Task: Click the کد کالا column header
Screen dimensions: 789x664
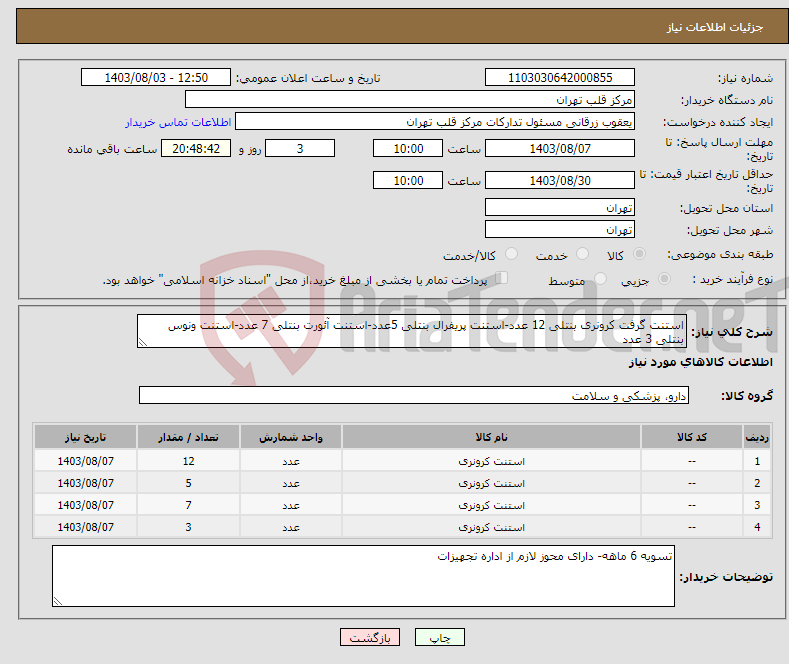Action: click(692, 437)
